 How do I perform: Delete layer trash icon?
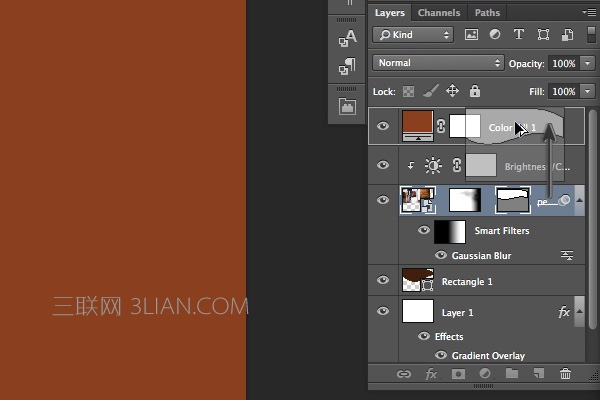click(x=565, y=373)
